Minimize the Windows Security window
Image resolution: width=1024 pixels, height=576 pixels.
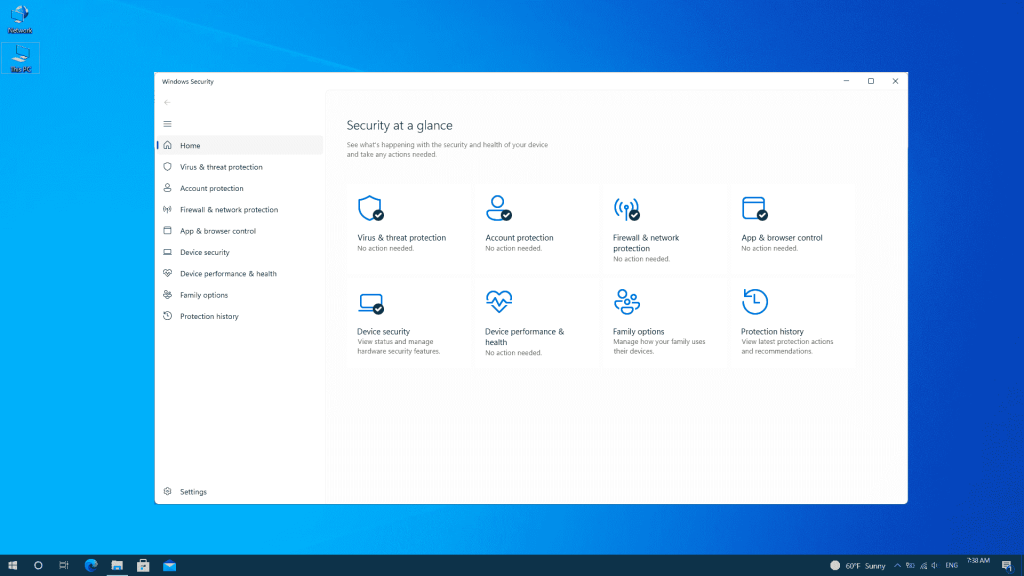click(x=846, y=81)
